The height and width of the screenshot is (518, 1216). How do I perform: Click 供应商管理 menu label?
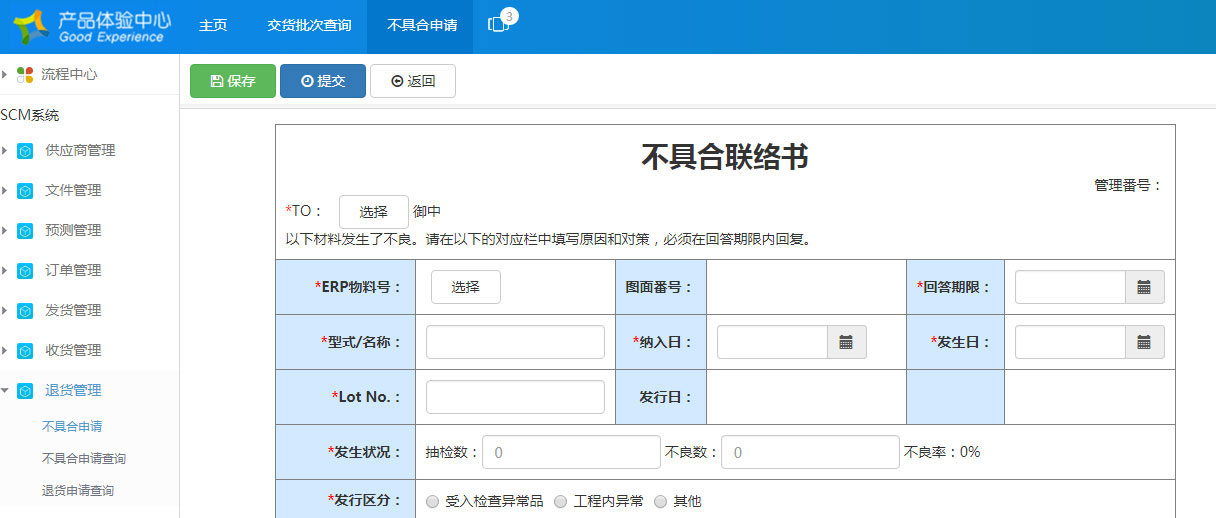coord(80,151)
